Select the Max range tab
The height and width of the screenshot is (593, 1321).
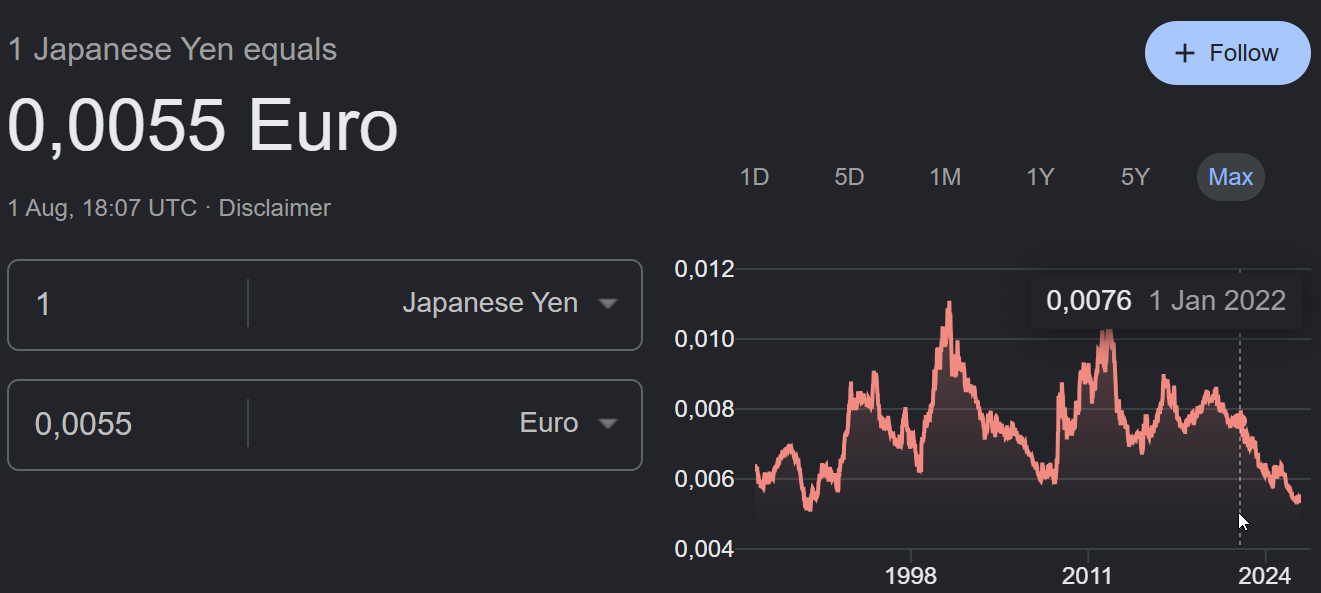[x=1231, y=177]
